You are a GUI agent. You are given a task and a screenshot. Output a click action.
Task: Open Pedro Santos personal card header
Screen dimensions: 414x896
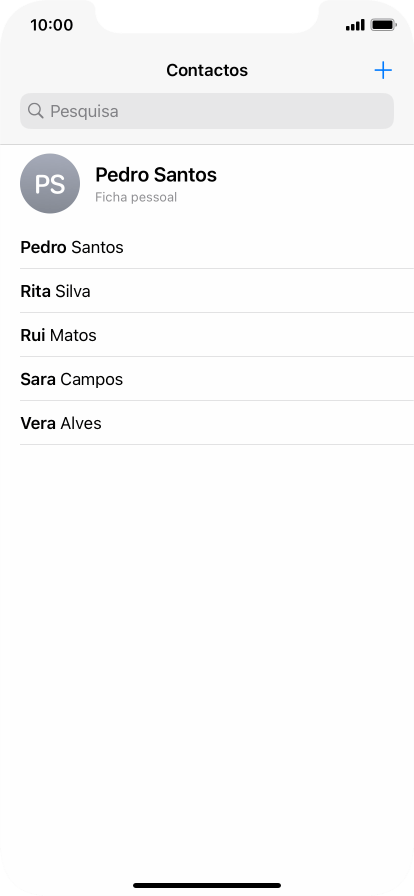pyautogui.click(x=207, y=183)
